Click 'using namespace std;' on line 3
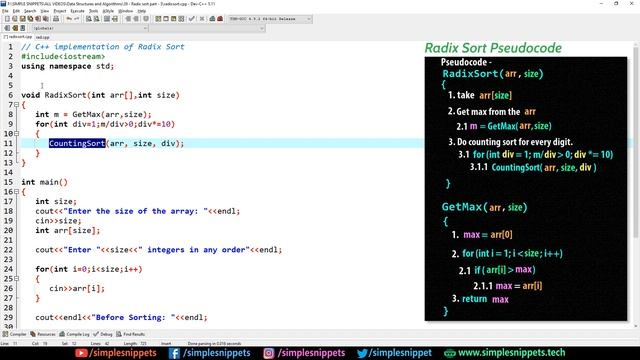 (x=68, y=66)
